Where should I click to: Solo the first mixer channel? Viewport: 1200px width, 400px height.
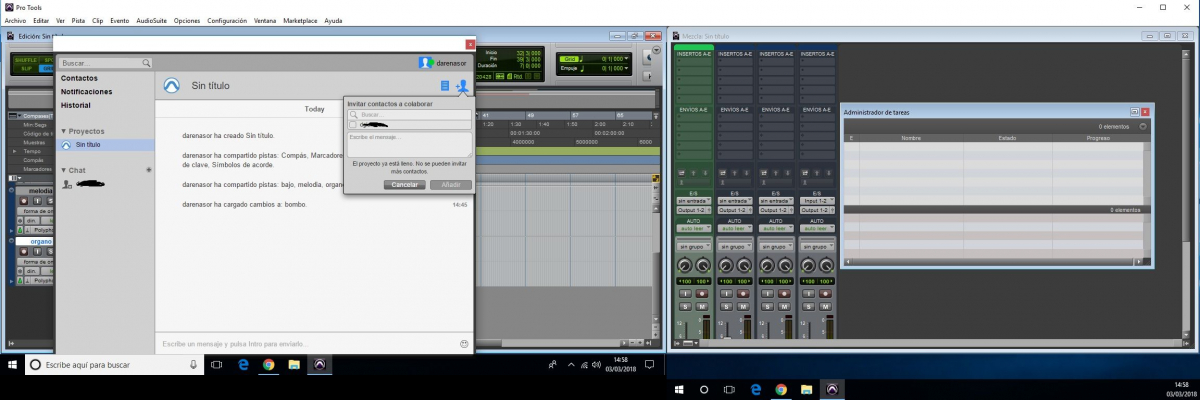coord(685,305)
